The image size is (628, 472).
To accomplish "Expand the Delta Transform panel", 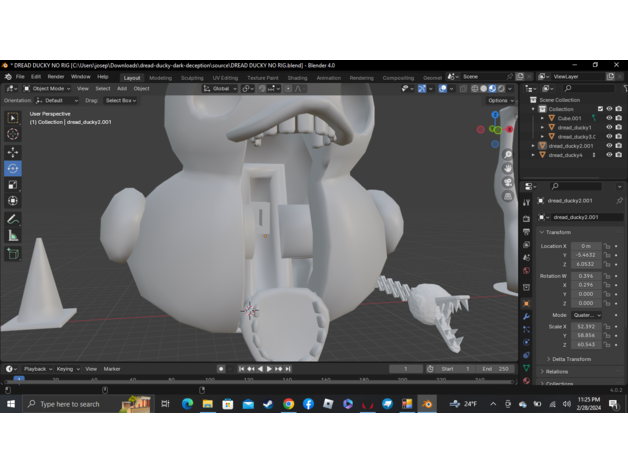I will click(570, 358).
